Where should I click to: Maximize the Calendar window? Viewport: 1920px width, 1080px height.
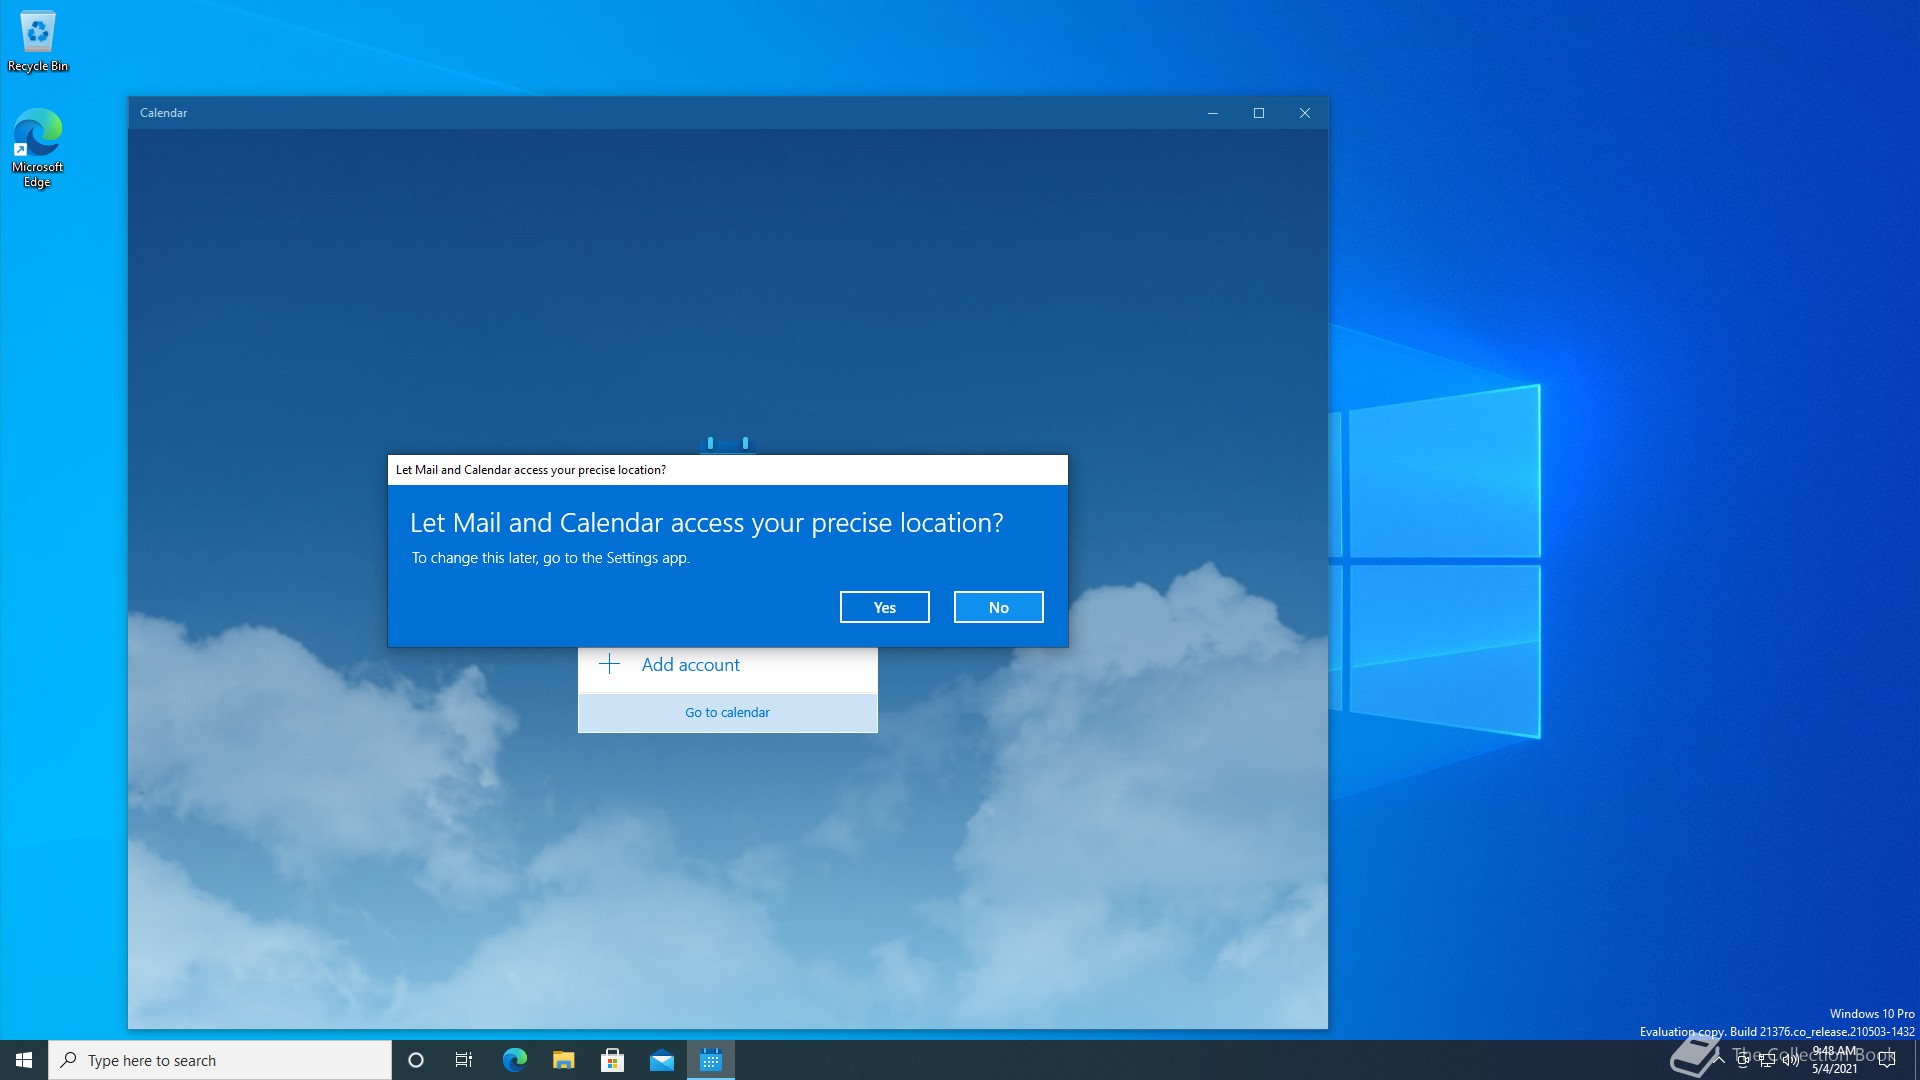[1259, 113]
